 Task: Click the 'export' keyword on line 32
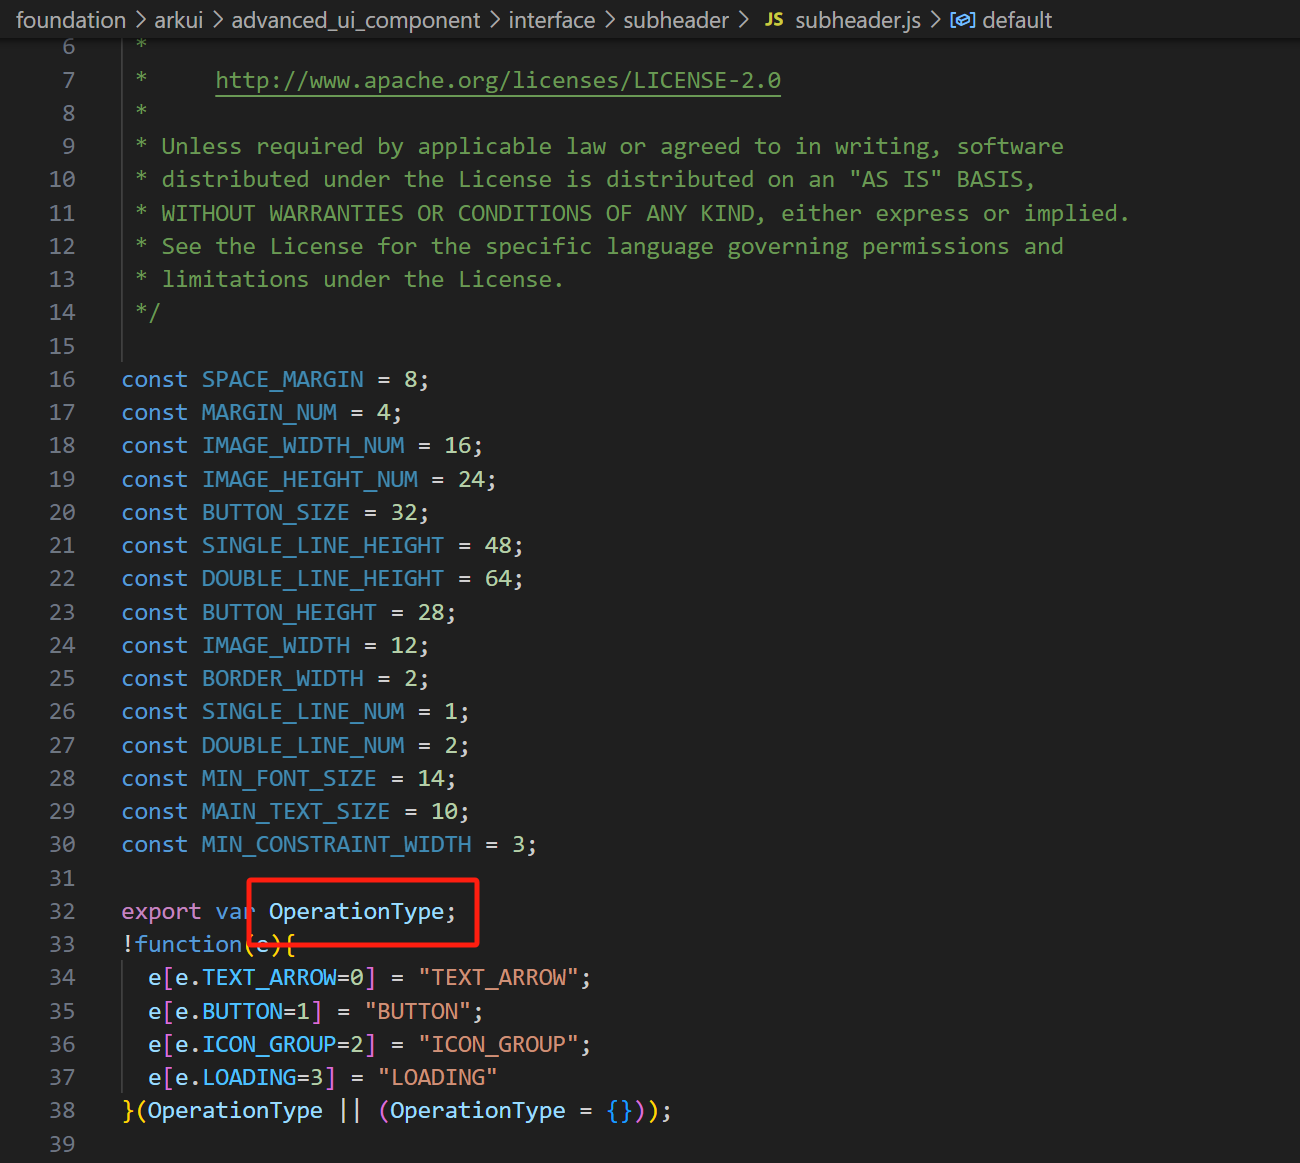(161, 911)
